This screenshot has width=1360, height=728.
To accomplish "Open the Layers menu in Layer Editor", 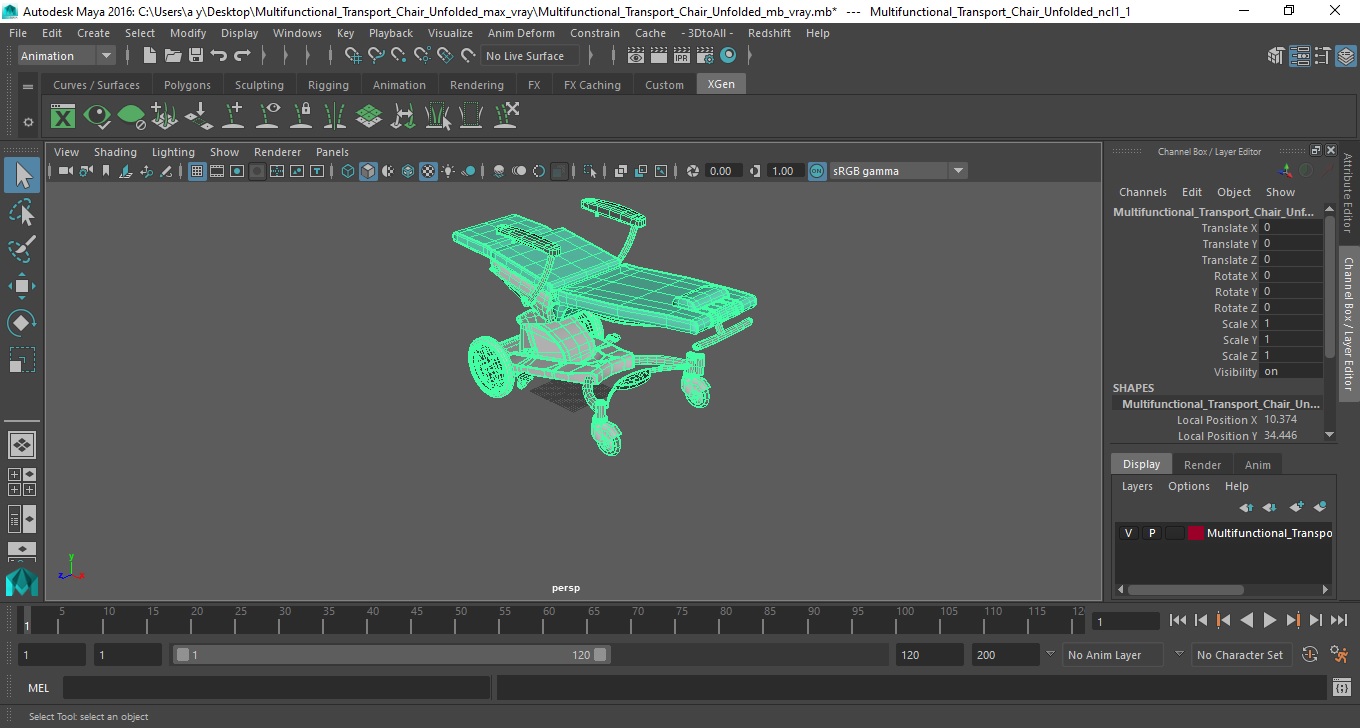I will [x=1137, y=486].
